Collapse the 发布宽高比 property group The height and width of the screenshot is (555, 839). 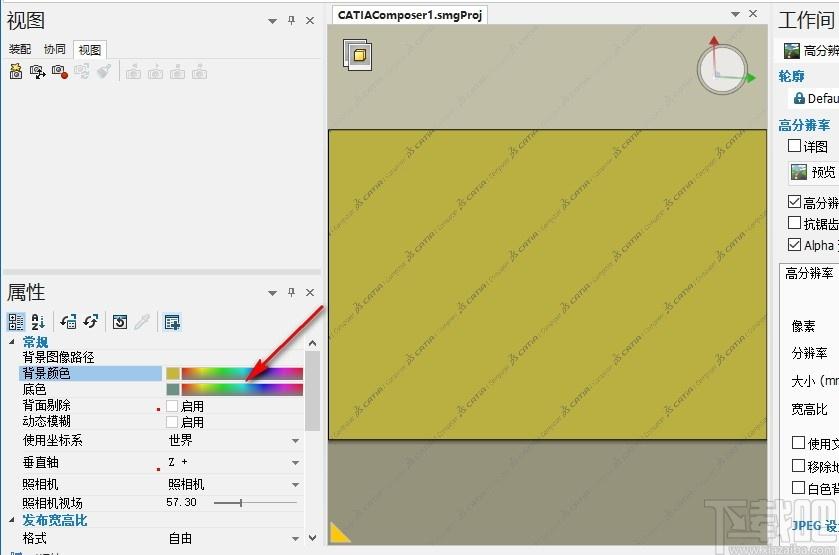coord(12,520)
